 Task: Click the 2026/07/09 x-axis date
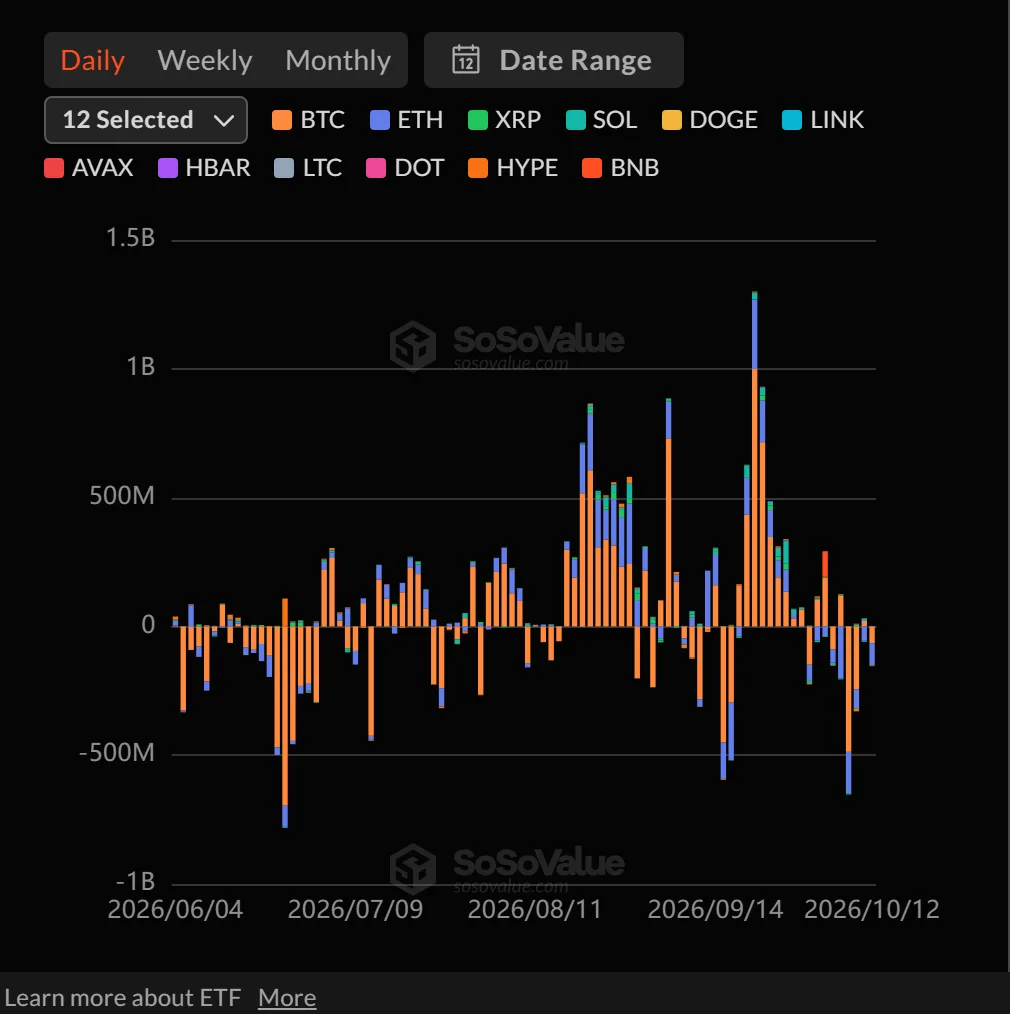355,910
